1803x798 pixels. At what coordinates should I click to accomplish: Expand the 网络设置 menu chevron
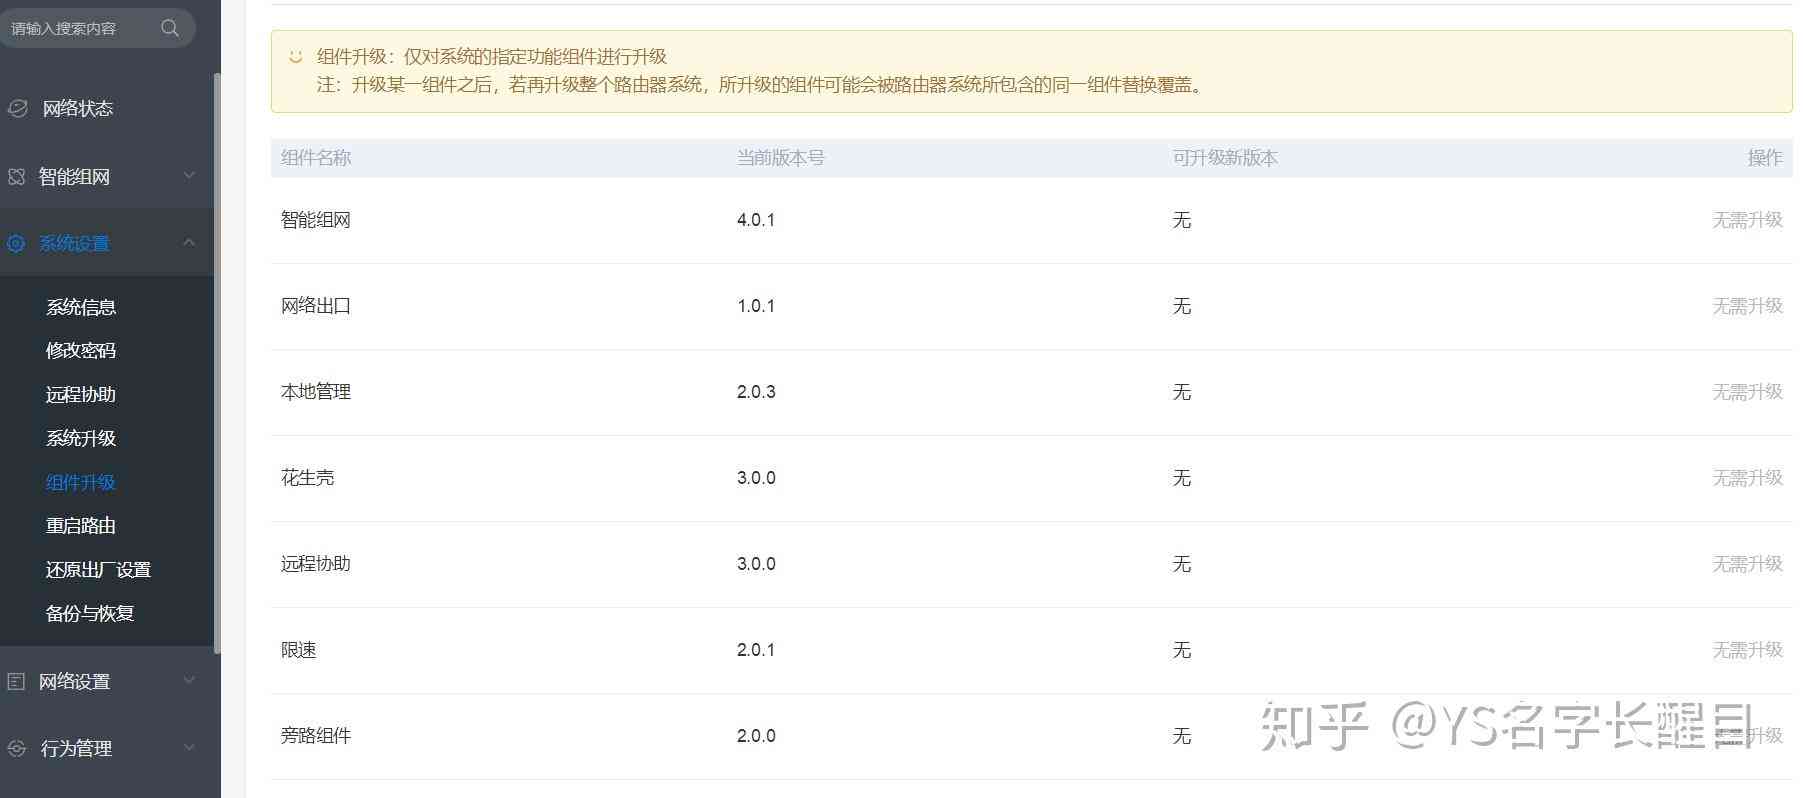pyautogui.click(x=189, y=681)
